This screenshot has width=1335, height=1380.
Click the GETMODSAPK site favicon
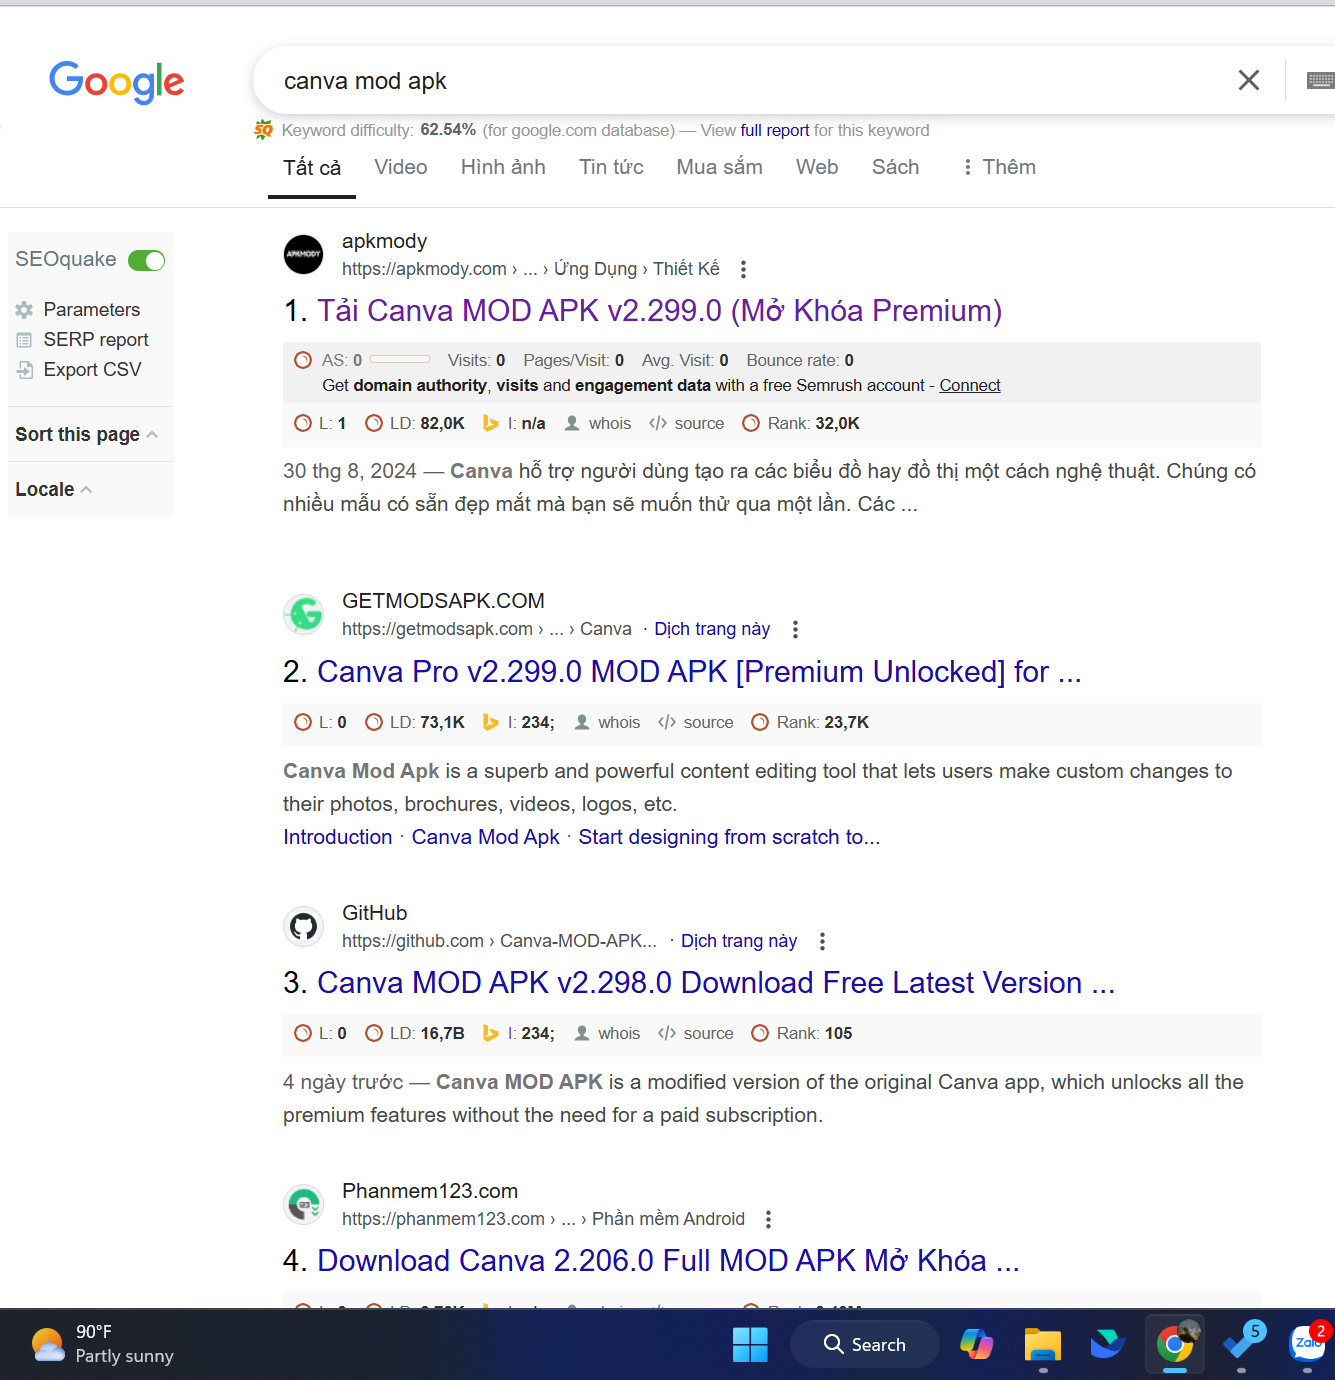[x=304, y=614]
